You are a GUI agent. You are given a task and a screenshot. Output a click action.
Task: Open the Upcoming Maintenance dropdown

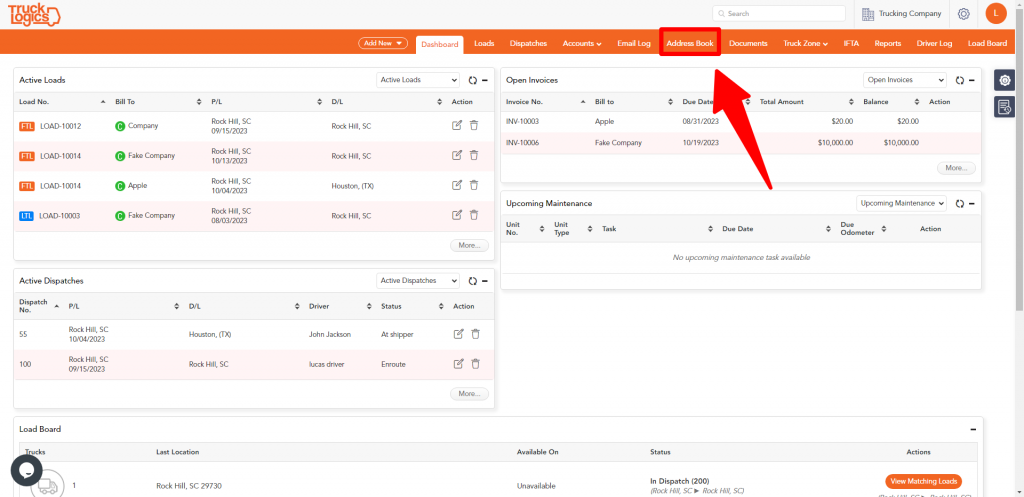coord(901,203)
